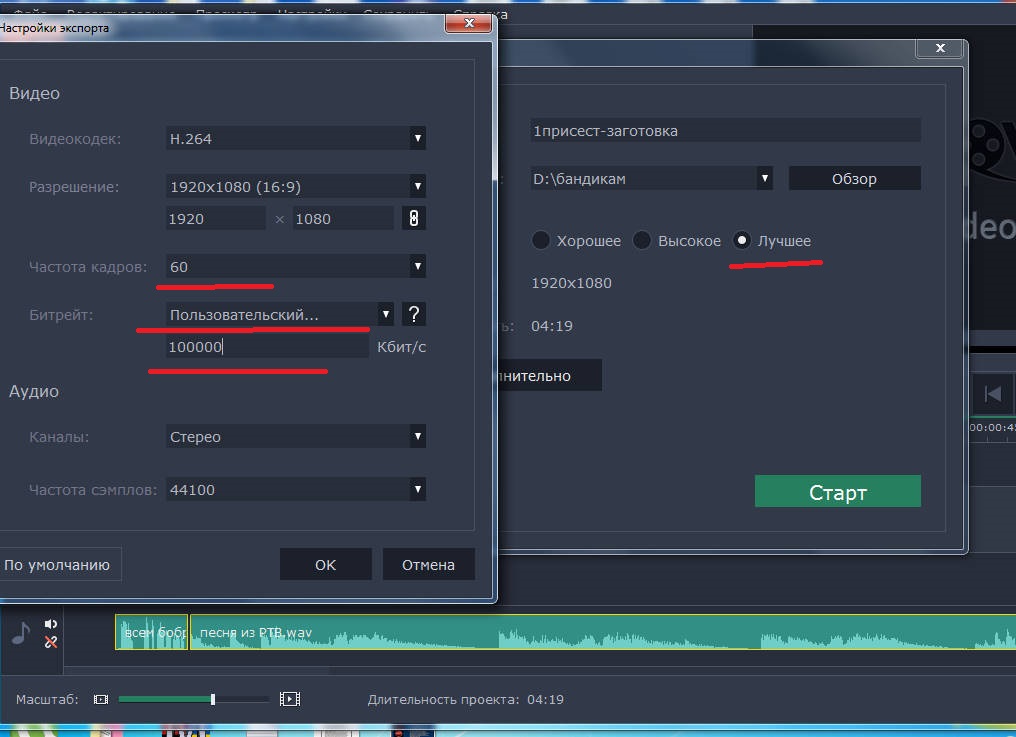This screenshot has height=737, width=1016.
Task: Jump to previous frame in the player
Action: click(x=992, y=394)
